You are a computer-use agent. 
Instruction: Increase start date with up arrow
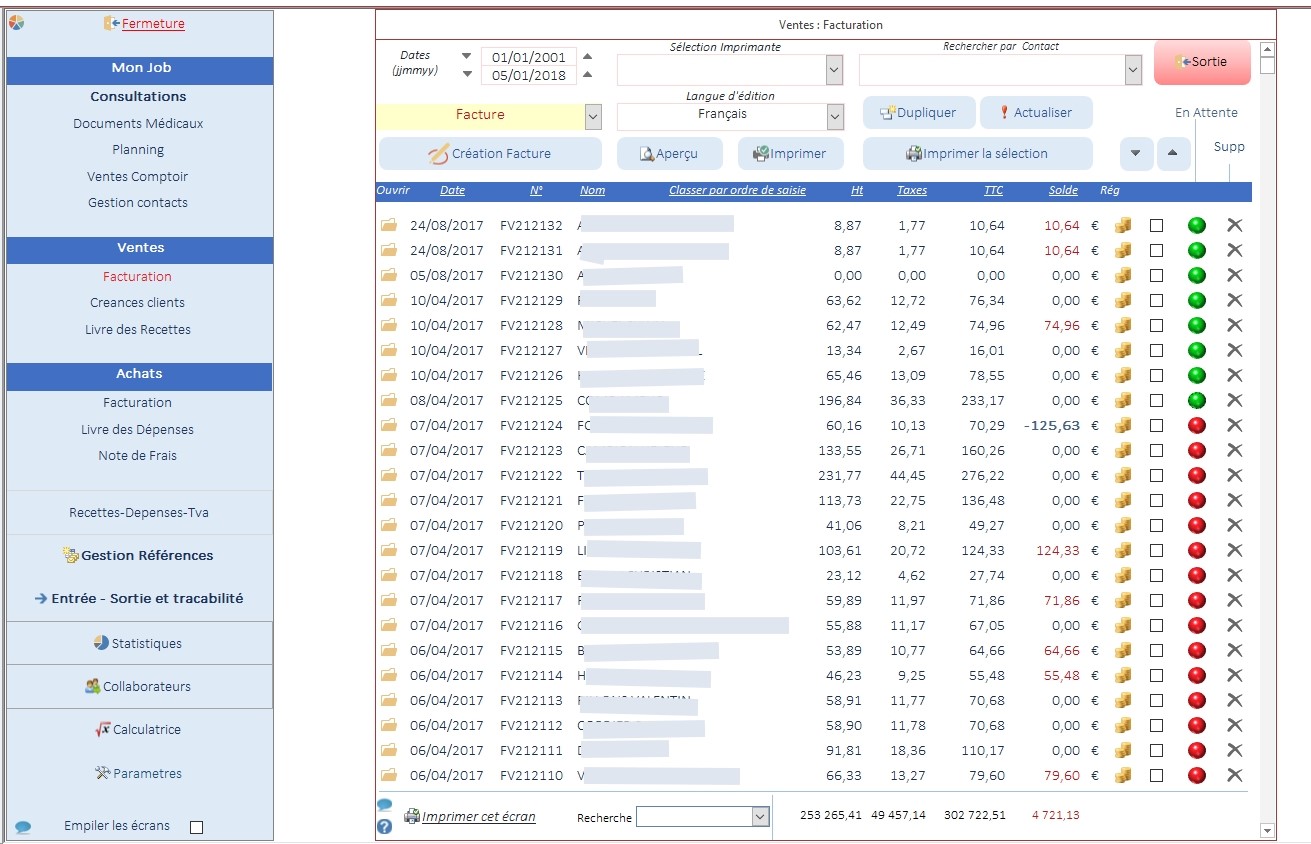tap(587, 57)
